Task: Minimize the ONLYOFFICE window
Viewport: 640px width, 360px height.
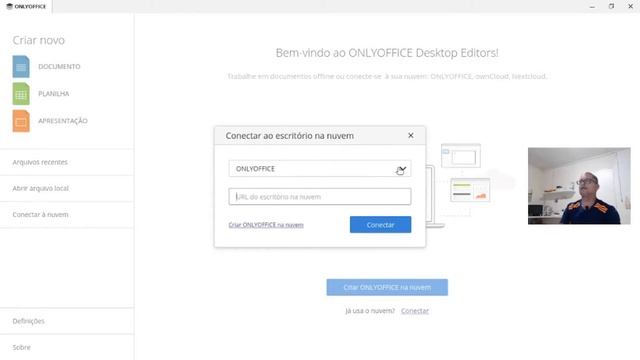Action: 592,7
